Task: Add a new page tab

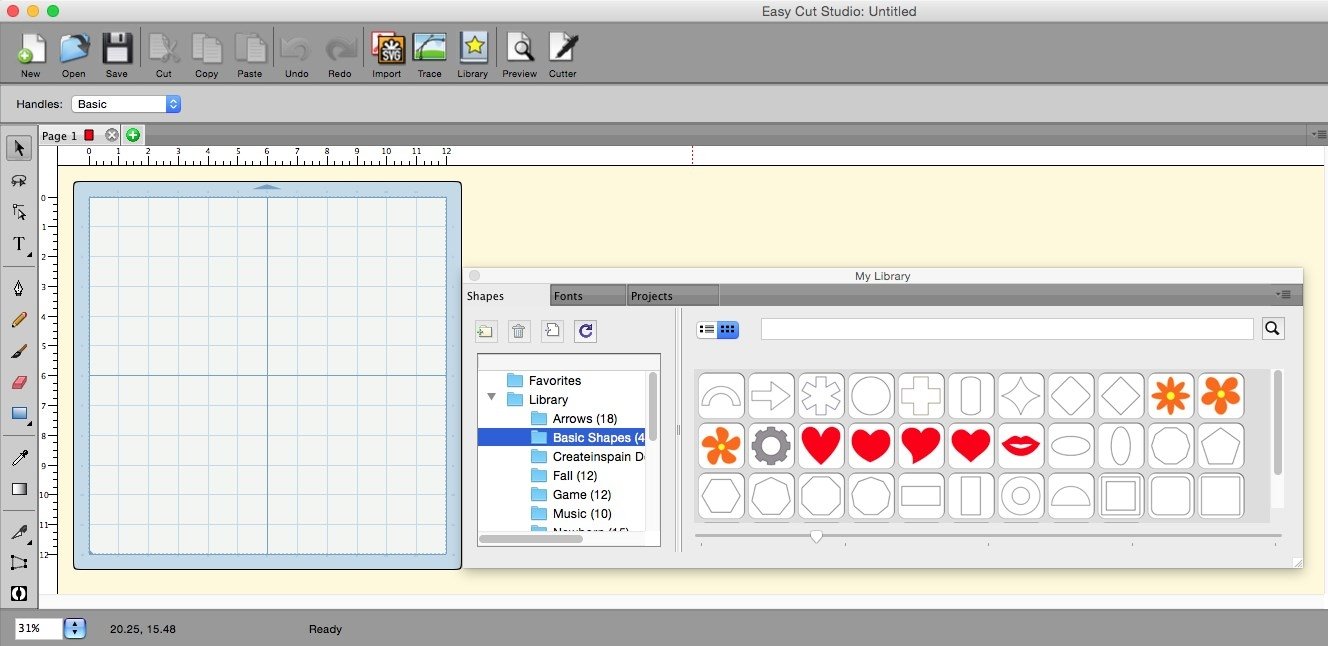Action: [133, 135]
